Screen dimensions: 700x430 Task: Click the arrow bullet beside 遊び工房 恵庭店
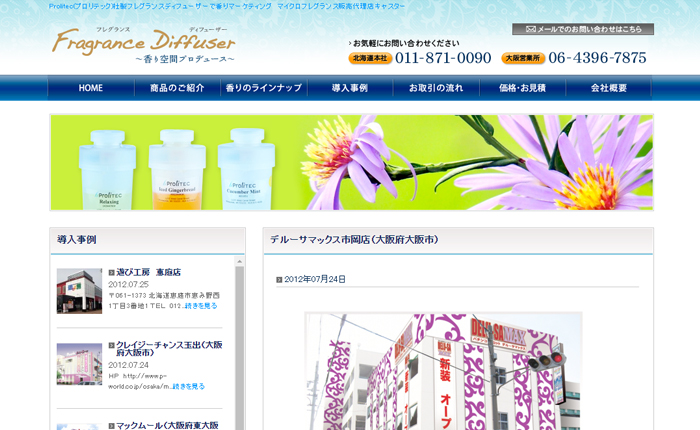coord(112,272)
